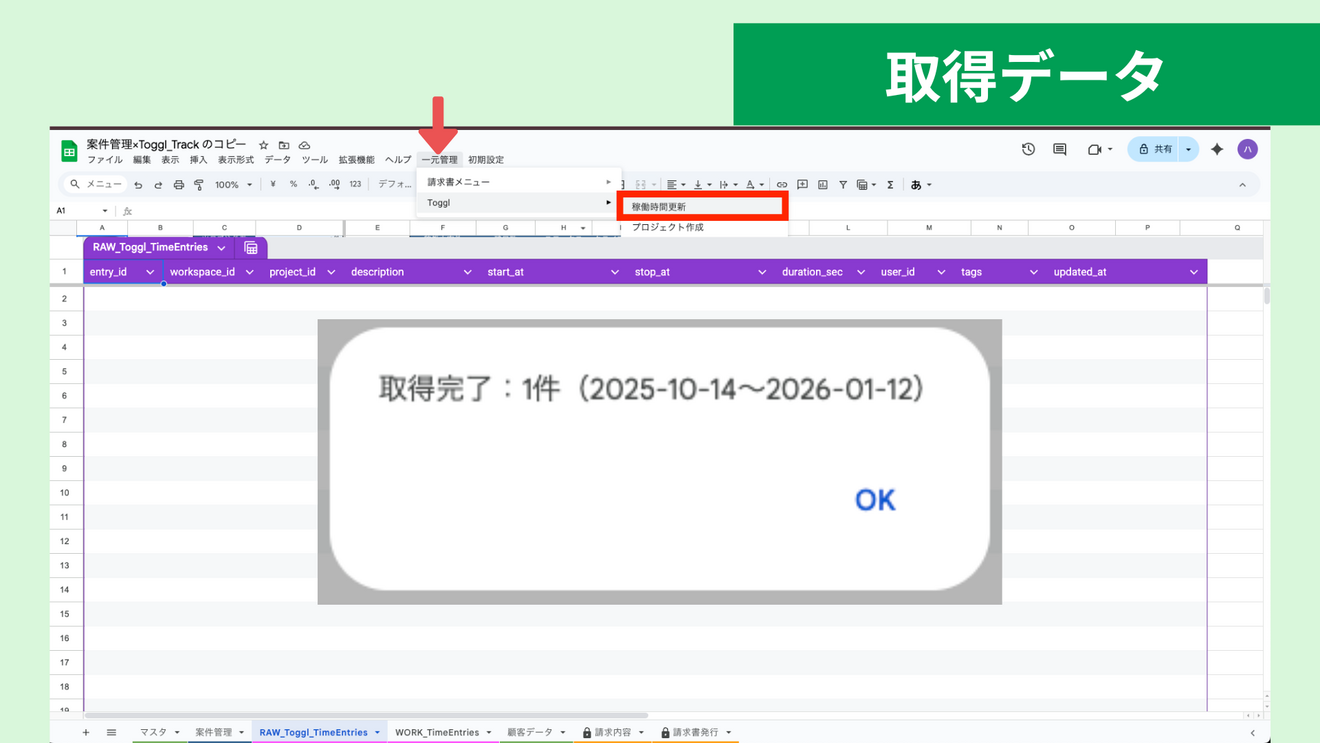The width and height of the screenshot is (1320, 743).
Task: Open vertical align dropdown
Action: click(702, 185)
